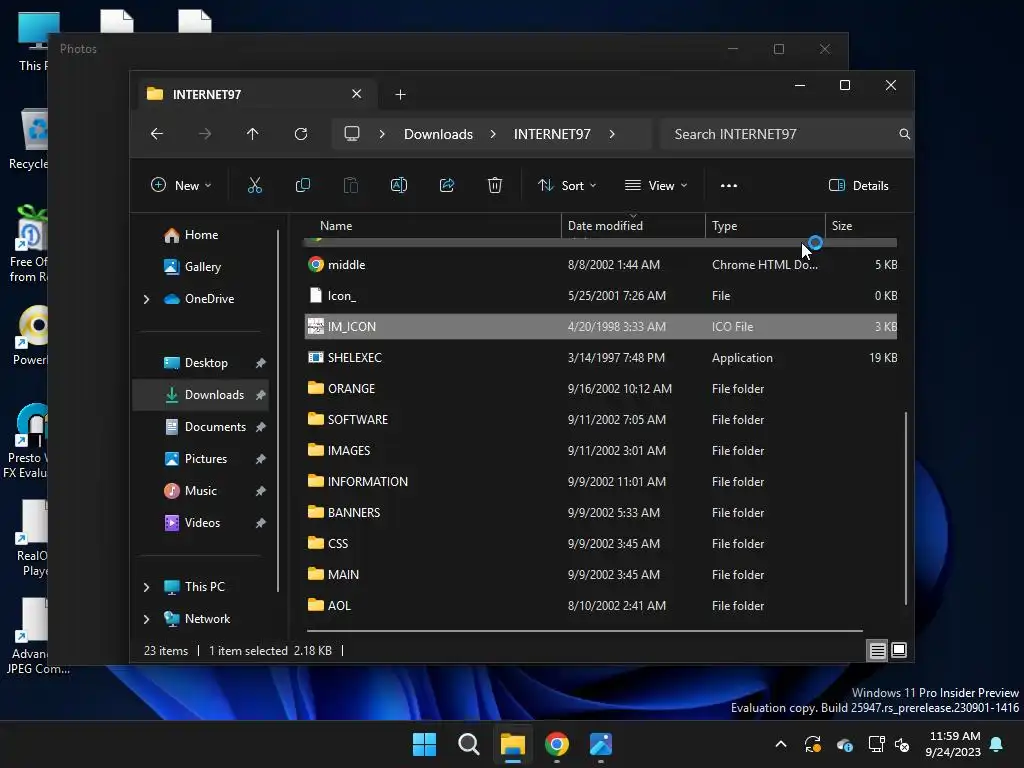Image resolution: width=1024 pixels, height=768 pixels.
Task: Click the Copy icon in toolbar
Action: coord(302,185)
